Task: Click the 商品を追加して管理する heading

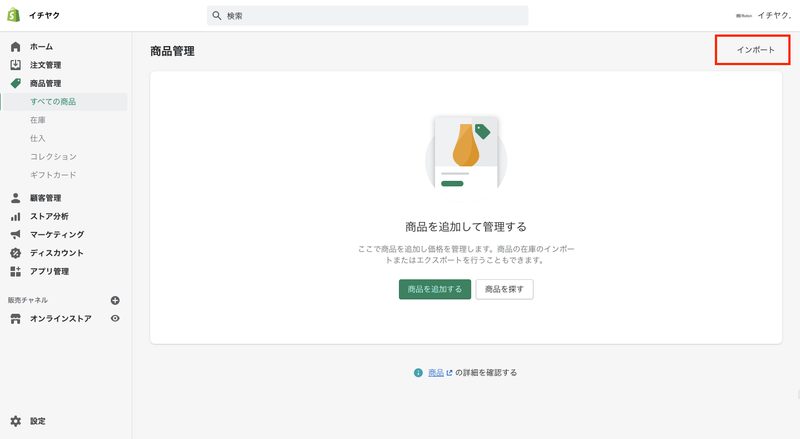Action: (466, 227)
